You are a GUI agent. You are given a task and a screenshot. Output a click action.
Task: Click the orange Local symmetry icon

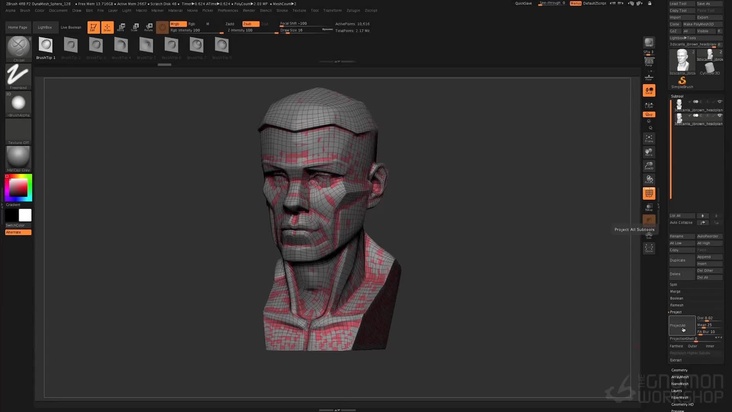(649, 91)
